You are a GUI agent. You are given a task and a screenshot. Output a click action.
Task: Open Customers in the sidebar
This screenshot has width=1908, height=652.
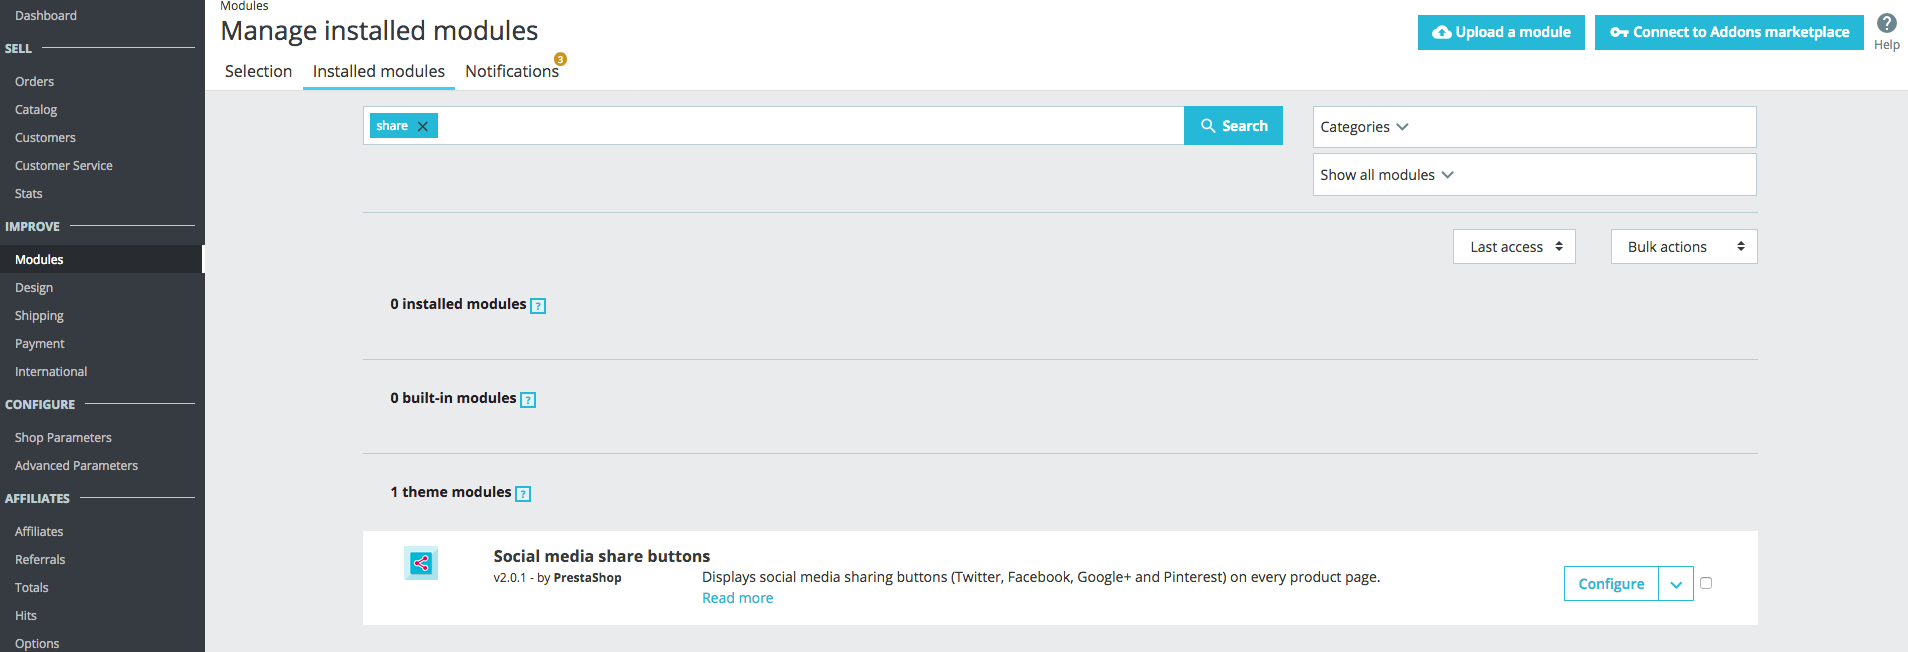(45, 137)
